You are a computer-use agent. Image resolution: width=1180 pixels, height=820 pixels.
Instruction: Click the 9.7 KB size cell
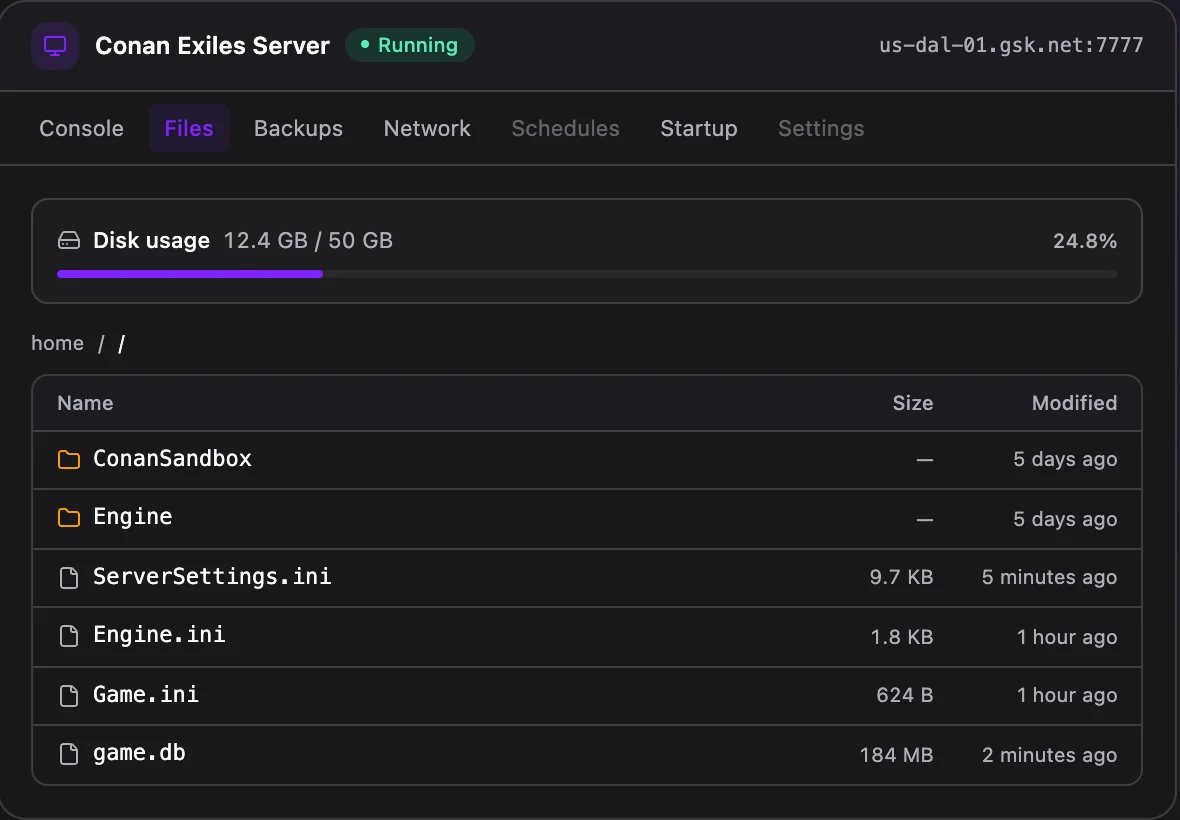pos(901,577)
